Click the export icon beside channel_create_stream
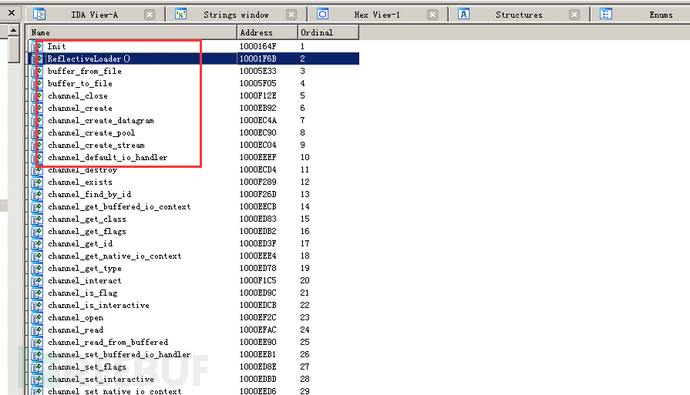Viewport: 690px width, 395px height. [37, 145]
